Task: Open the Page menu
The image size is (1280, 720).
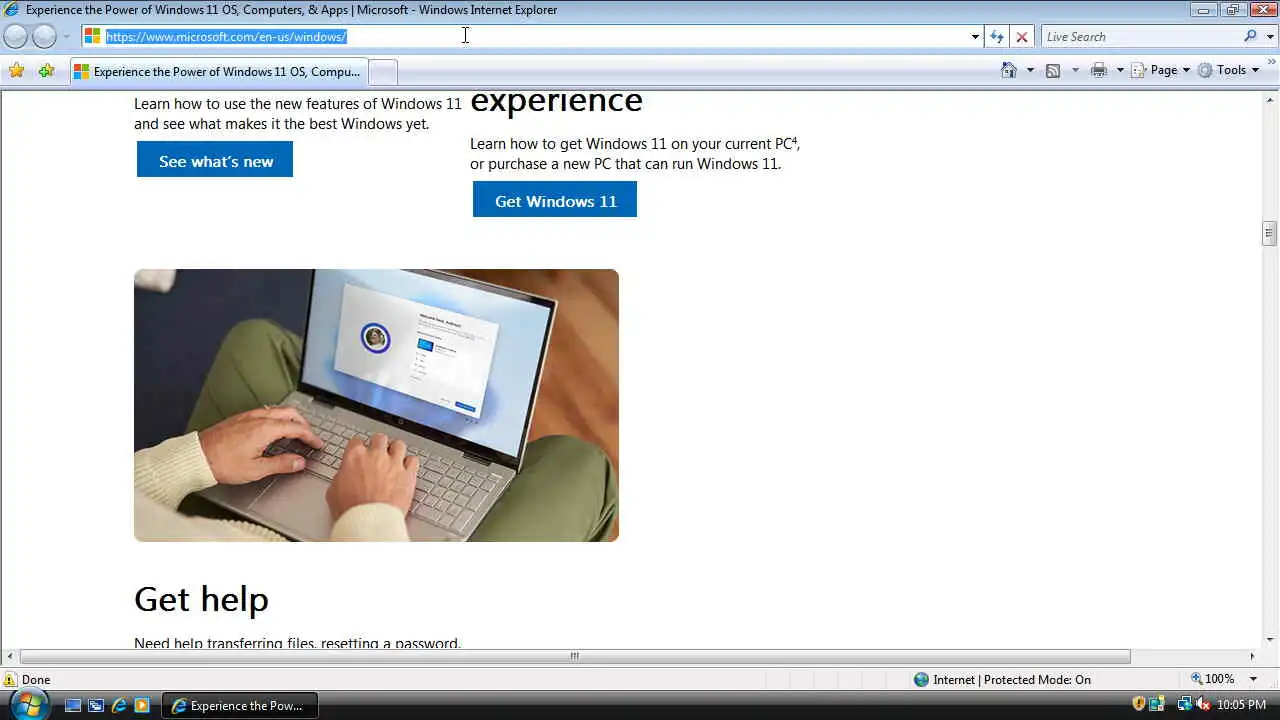Action: coord(1161,70)
